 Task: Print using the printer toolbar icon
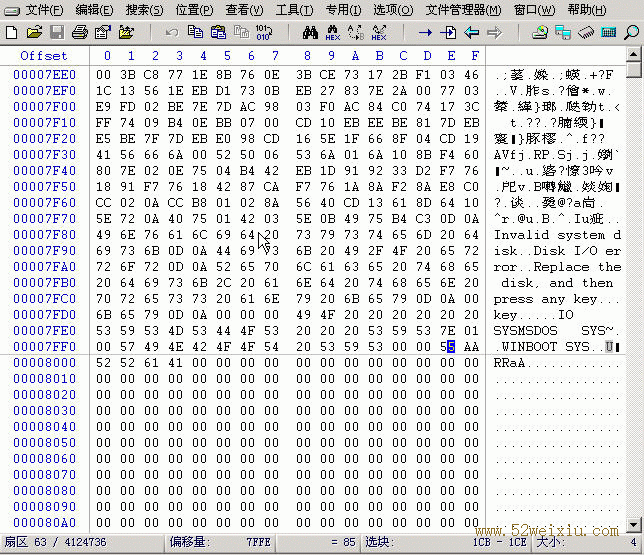[x=80, y=32]
